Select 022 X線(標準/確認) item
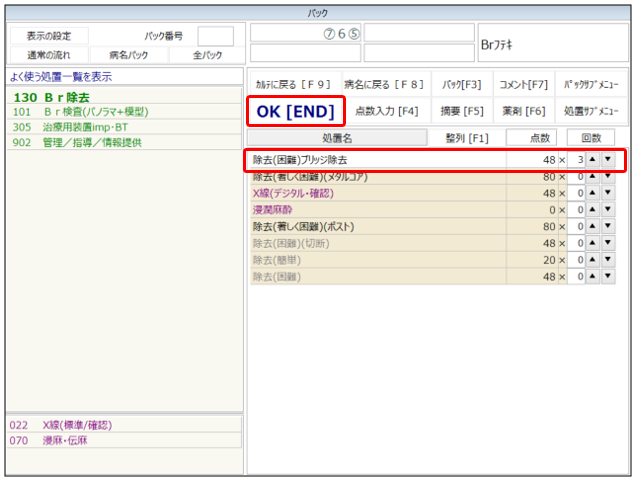 point(75,425)
